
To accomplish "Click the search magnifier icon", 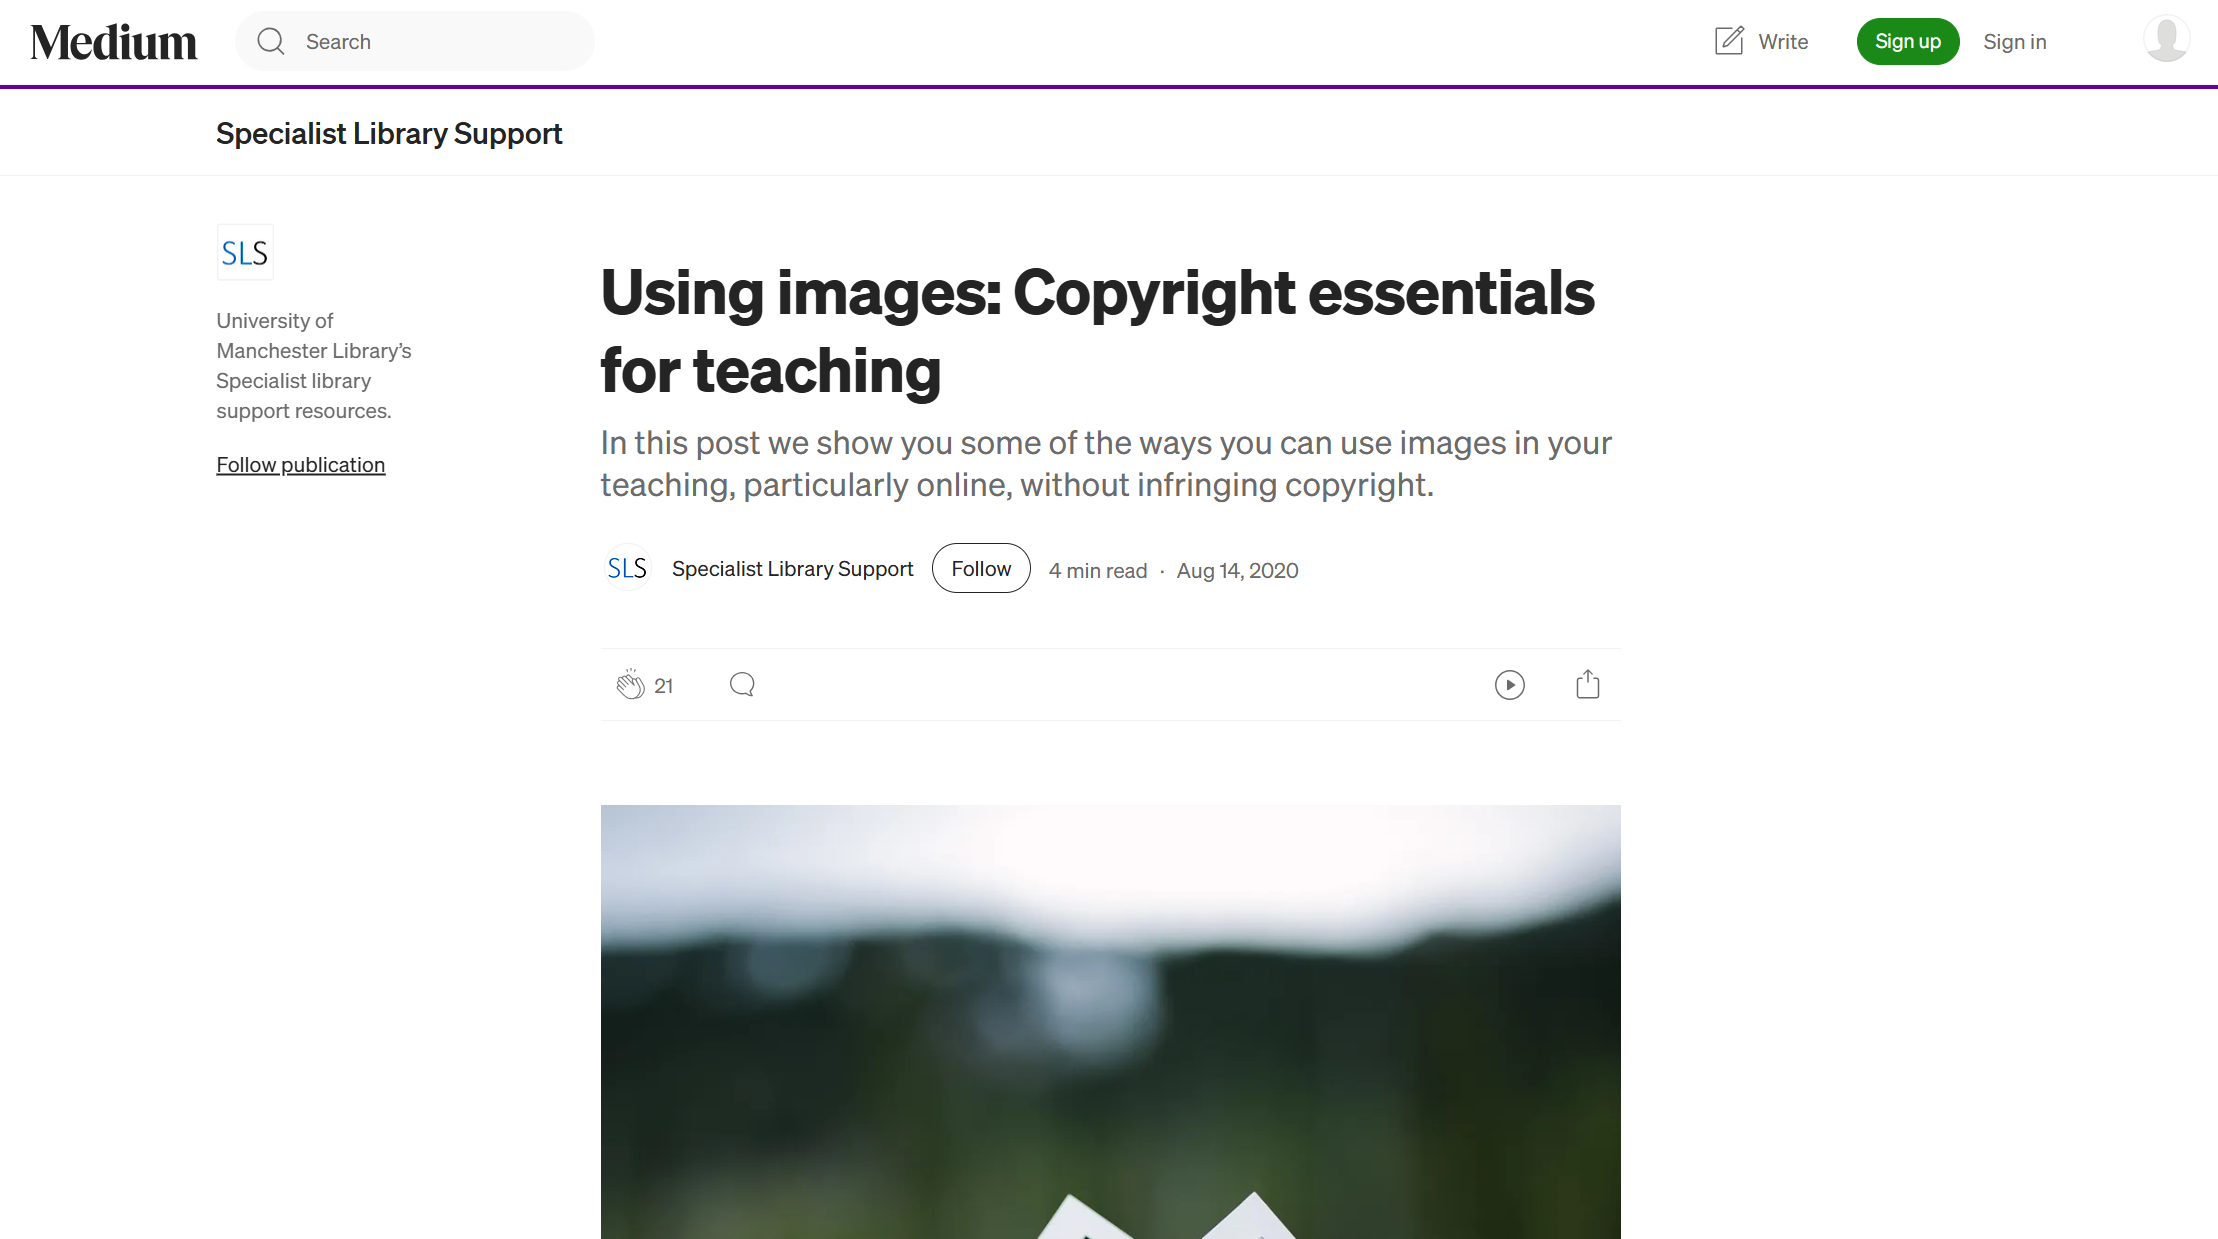I will tap(271, 41).
